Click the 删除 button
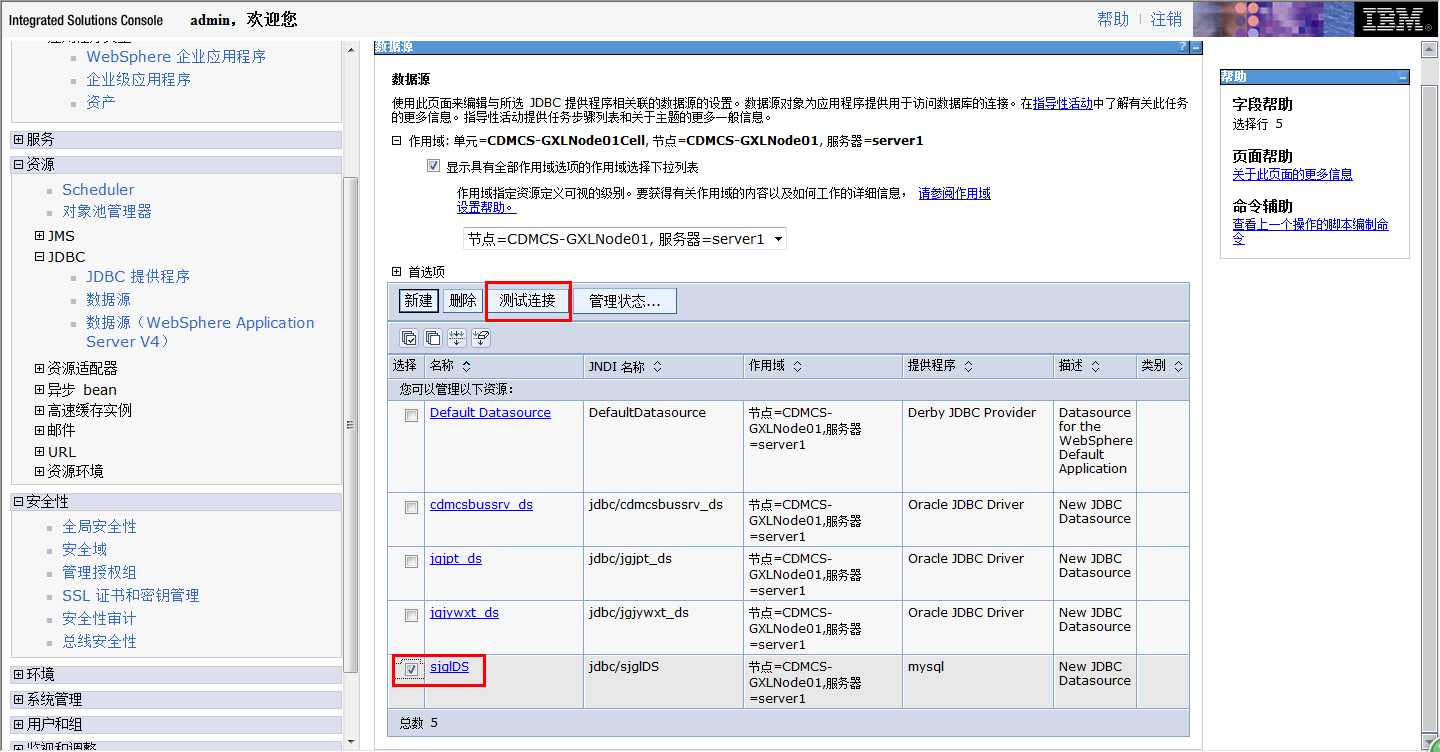Screen dimensions: 1440x752 (462, 301)
